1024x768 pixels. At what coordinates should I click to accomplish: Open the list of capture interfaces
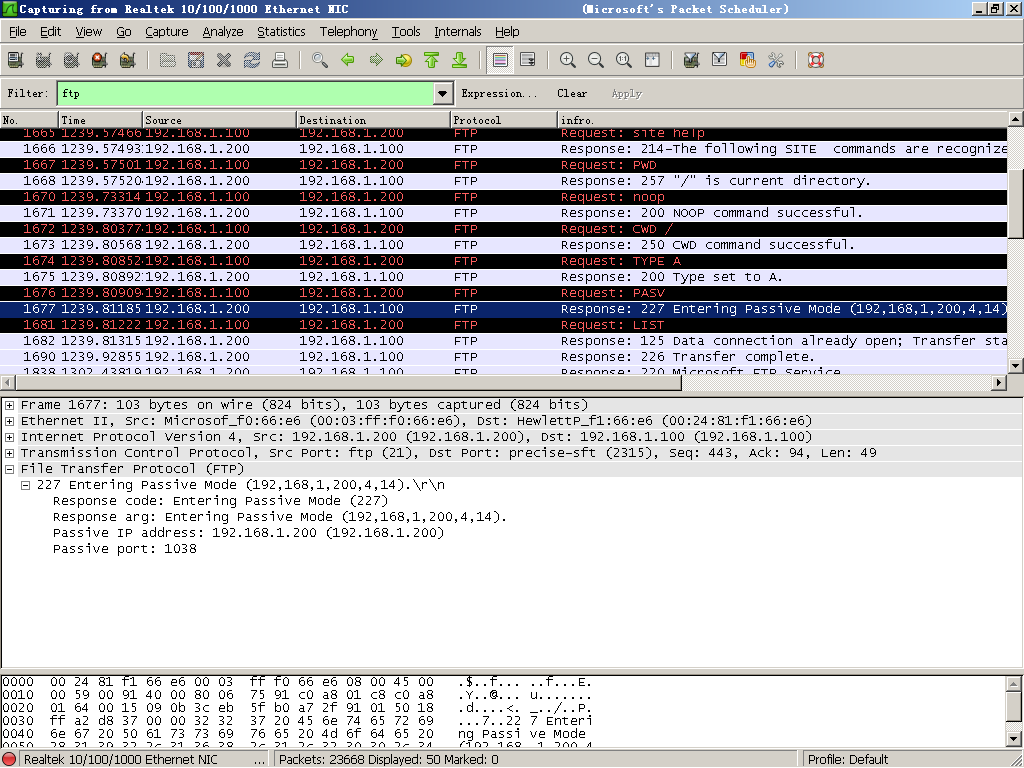tap(16, 60)
